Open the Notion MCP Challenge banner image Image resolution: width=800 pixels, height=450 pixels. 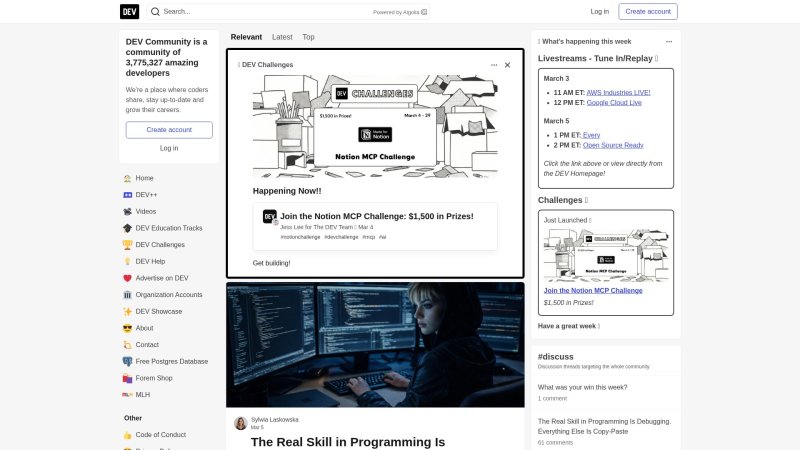(x=374, y=127)
